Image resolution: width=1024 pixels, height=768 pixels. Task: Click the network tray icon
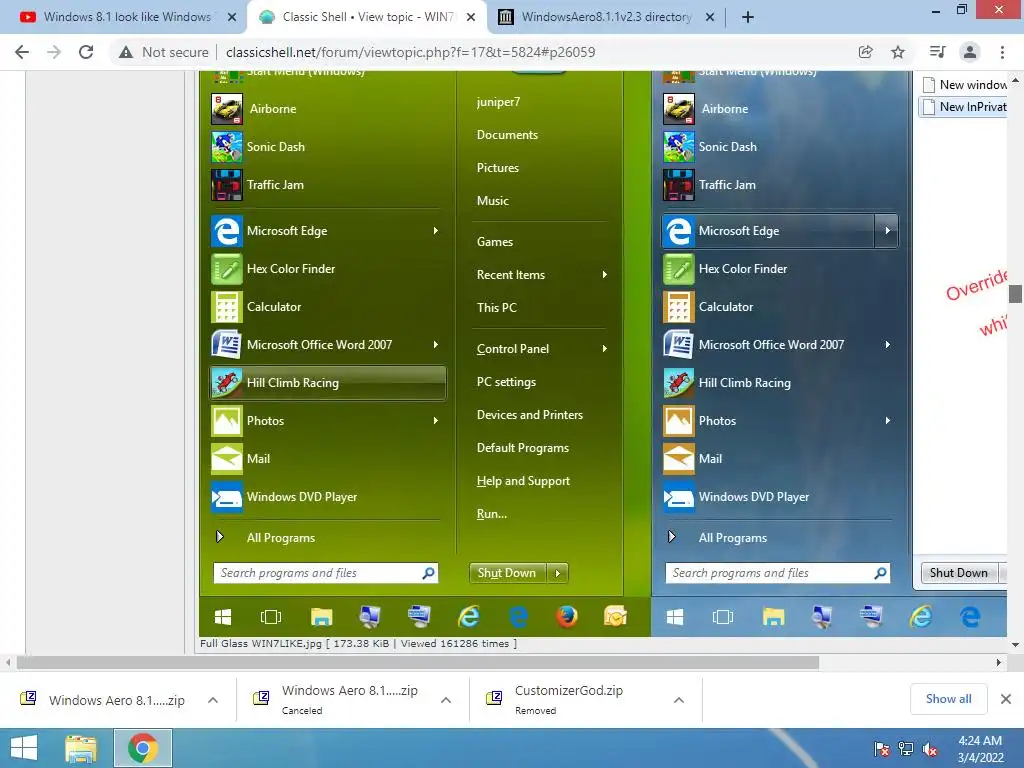tap(906, 749)
